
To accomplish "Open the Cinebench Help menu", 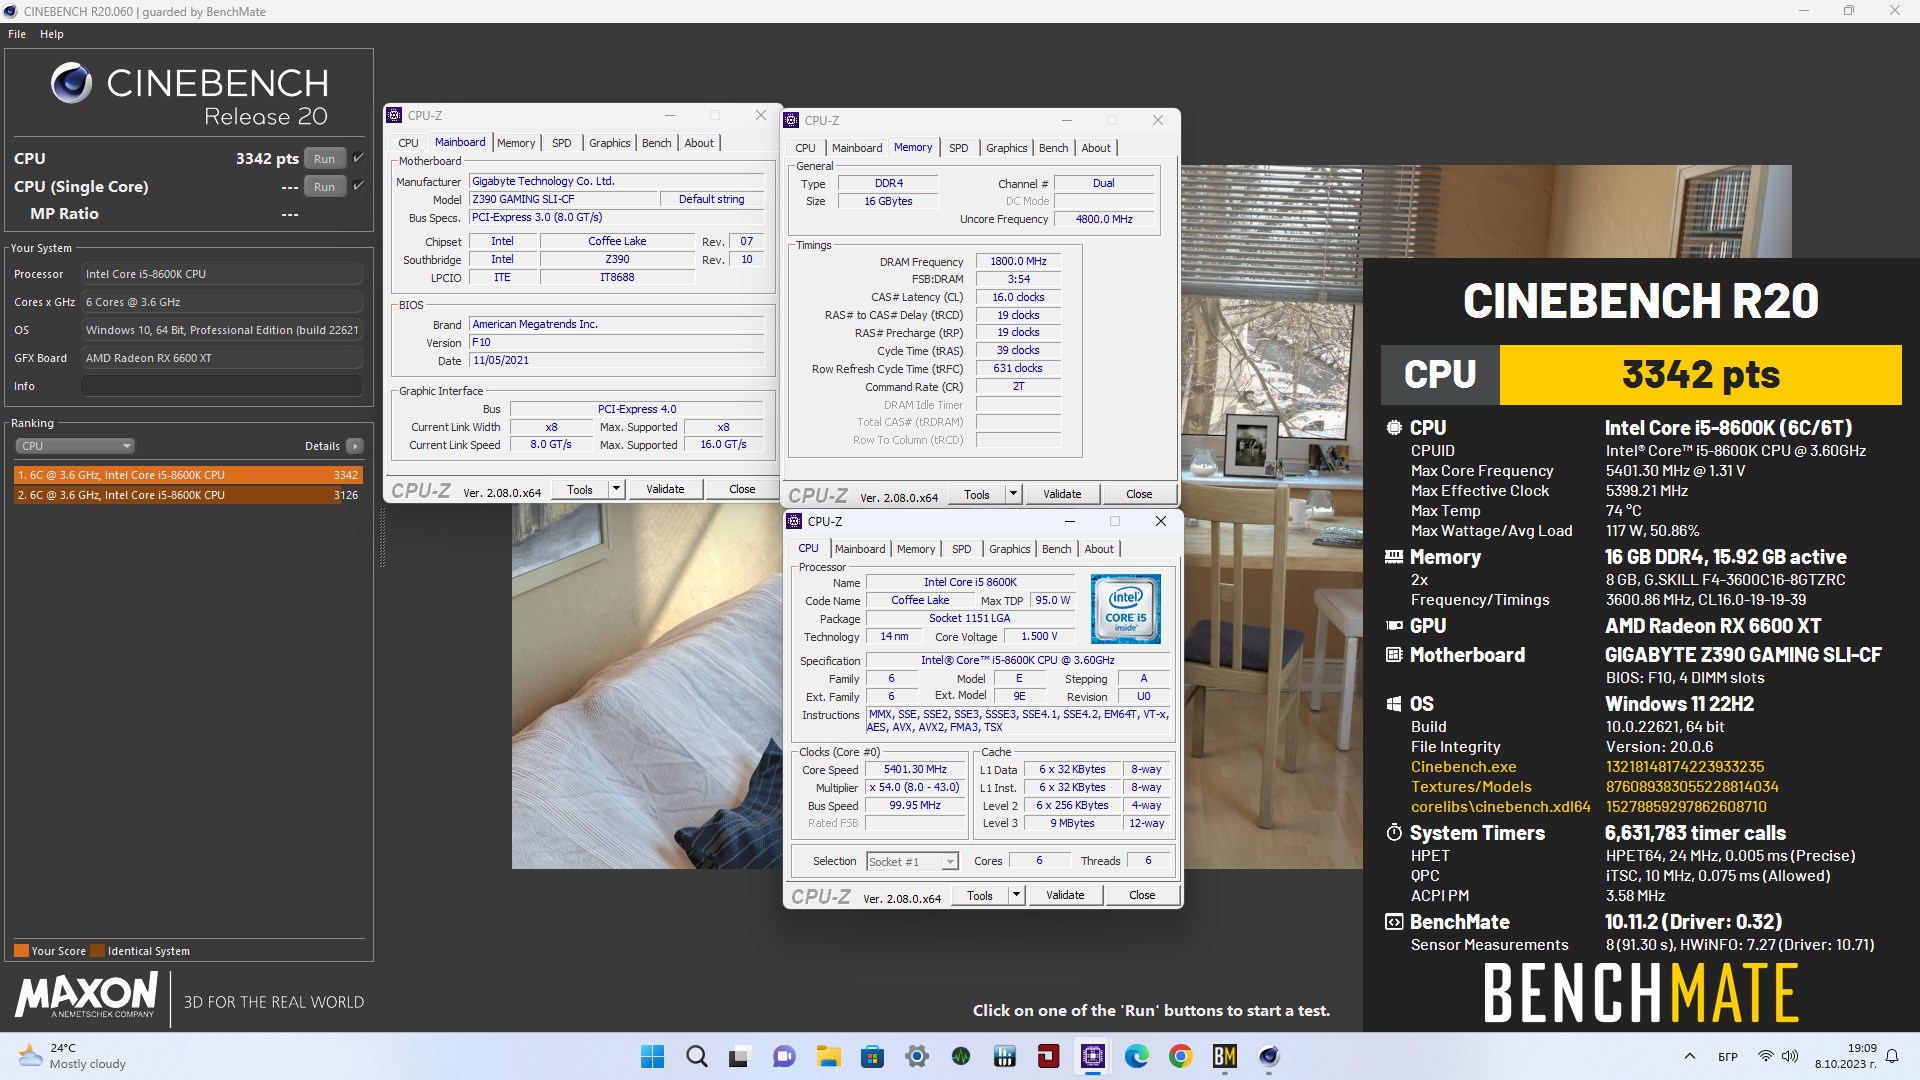I will click(52, 34).
